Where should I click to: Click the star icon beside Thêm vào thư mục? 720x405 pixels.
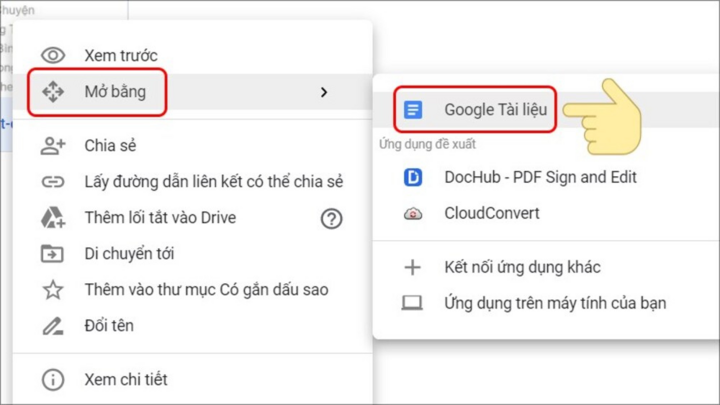[x=53, y=290]
